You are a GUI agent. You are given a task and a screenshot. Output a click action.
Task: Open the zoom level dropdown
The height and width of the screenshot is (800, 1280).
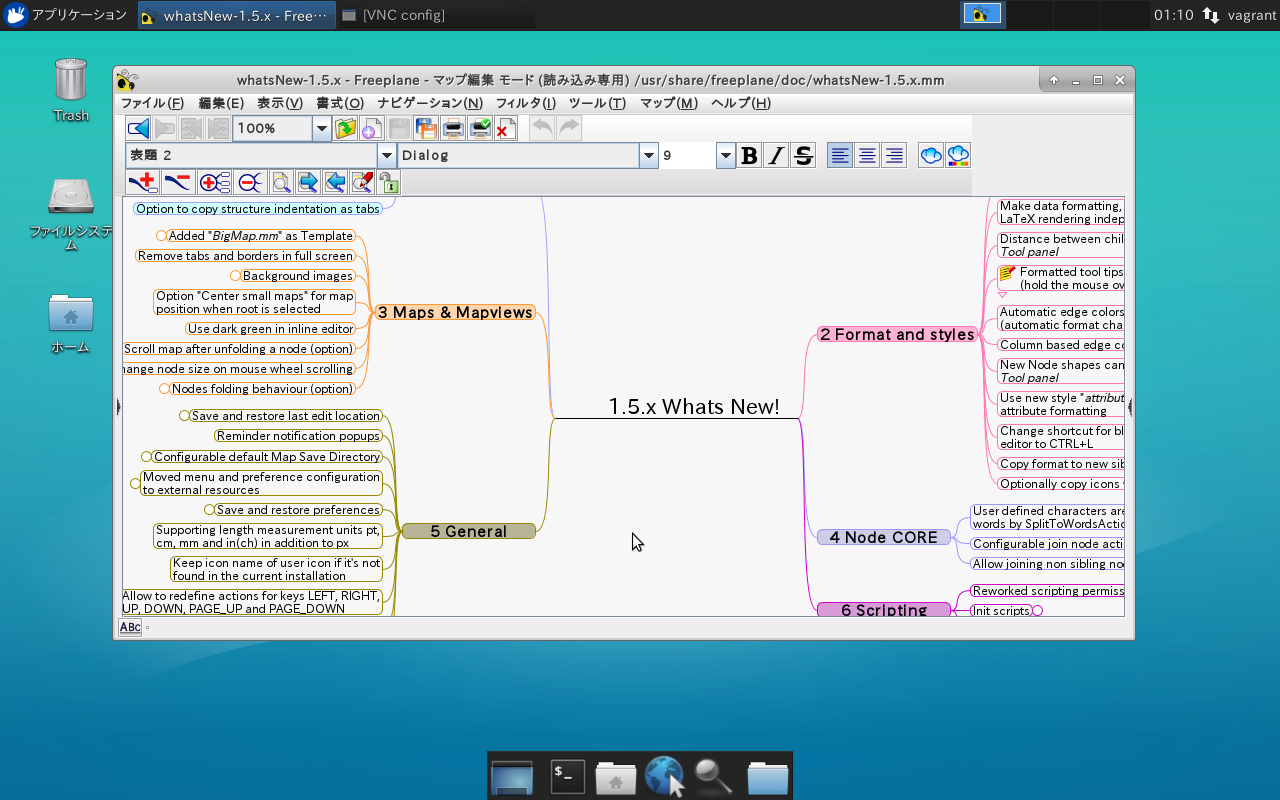(321, 128)
